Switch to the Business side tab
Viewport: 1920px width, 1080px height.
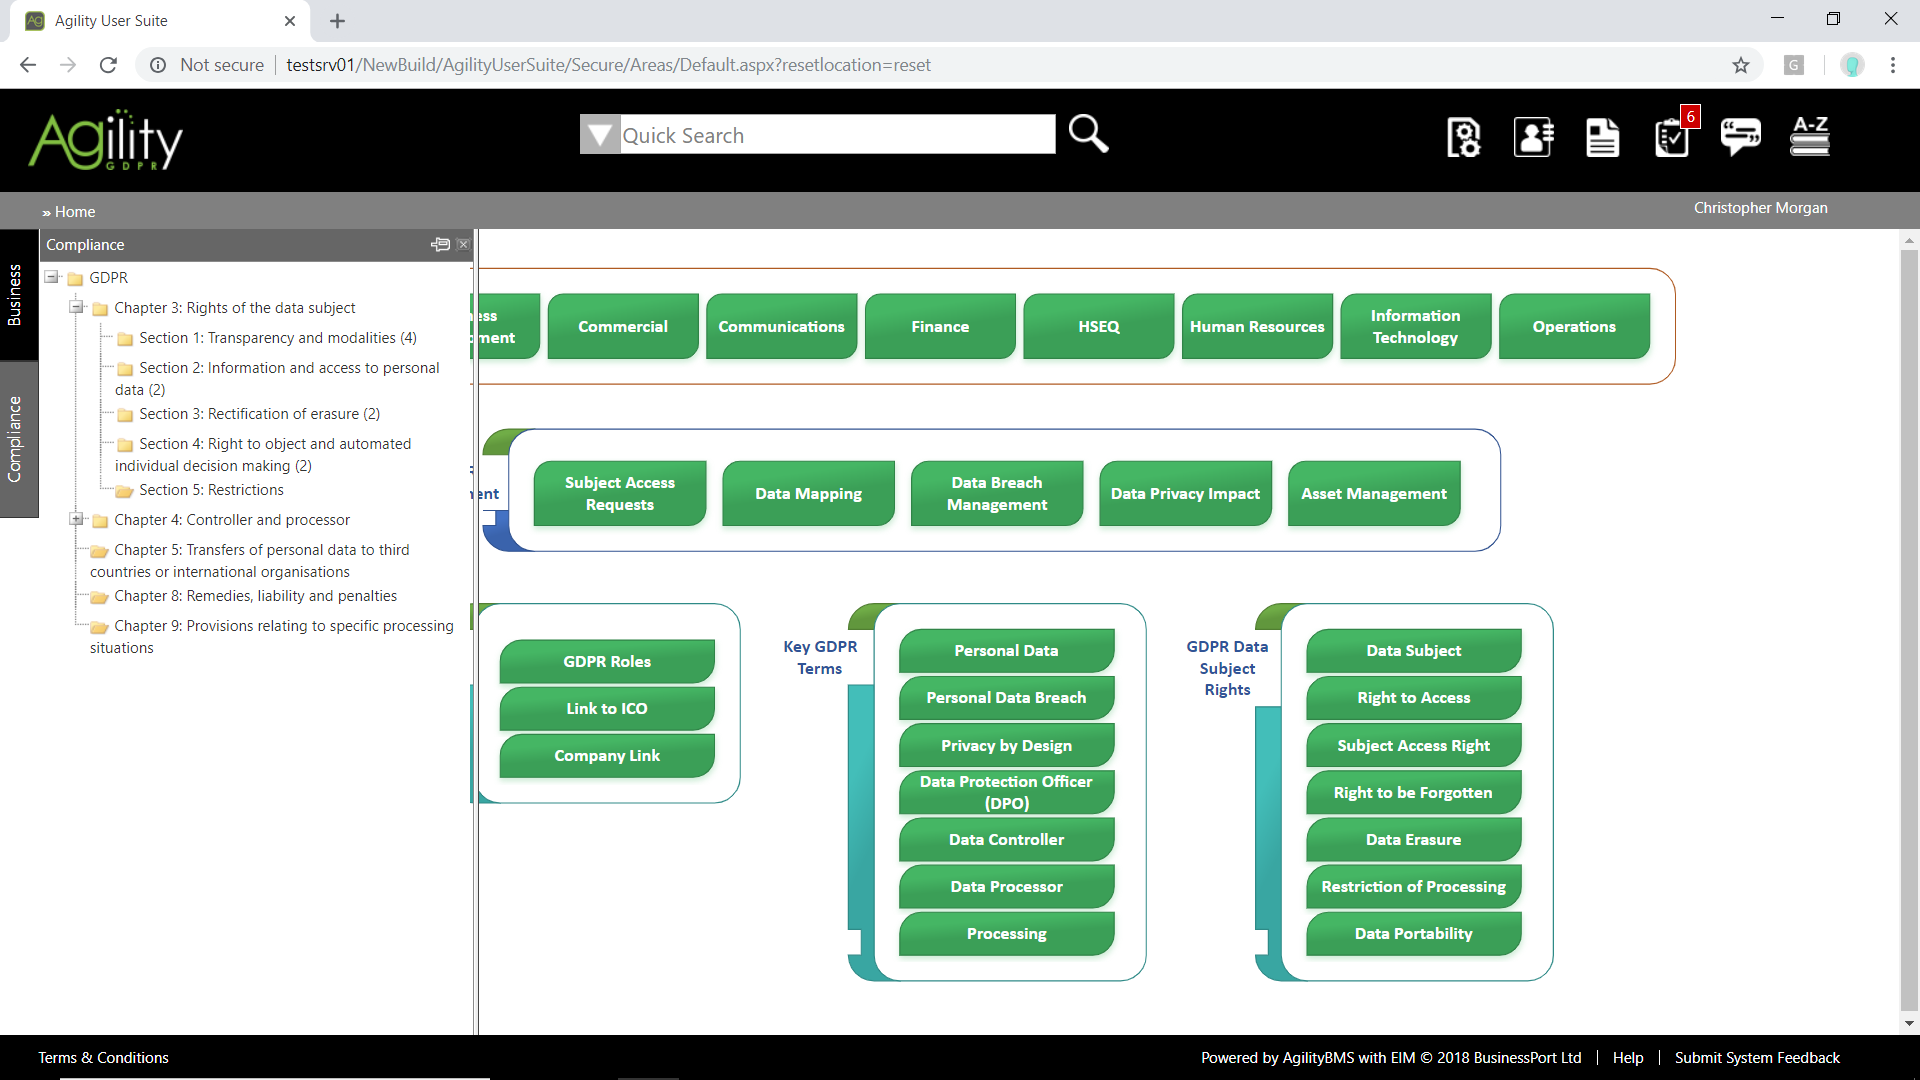click(x=15, y=294)
